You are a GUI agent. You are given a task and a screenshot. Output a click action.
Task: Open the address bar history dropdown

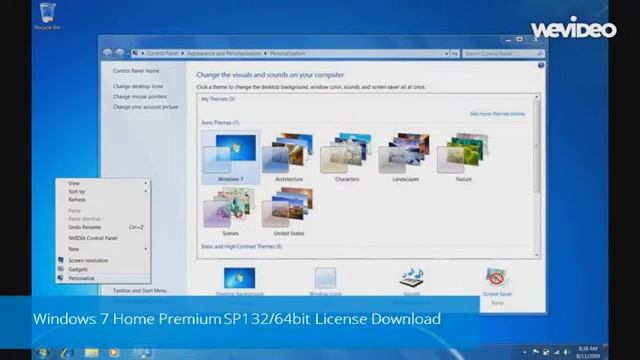(446, 53)
